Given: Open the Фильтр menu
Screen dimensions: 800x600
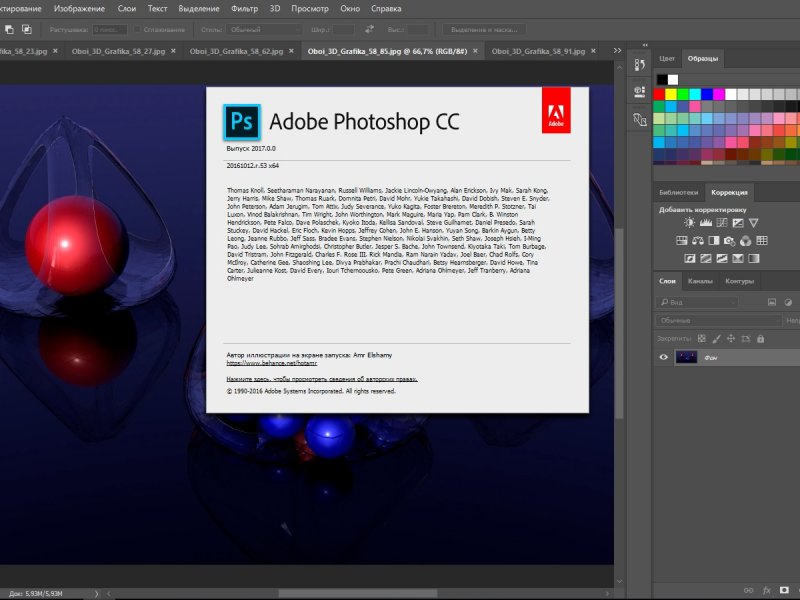Looking at the screenshot, I should click(x=244, y=9).
